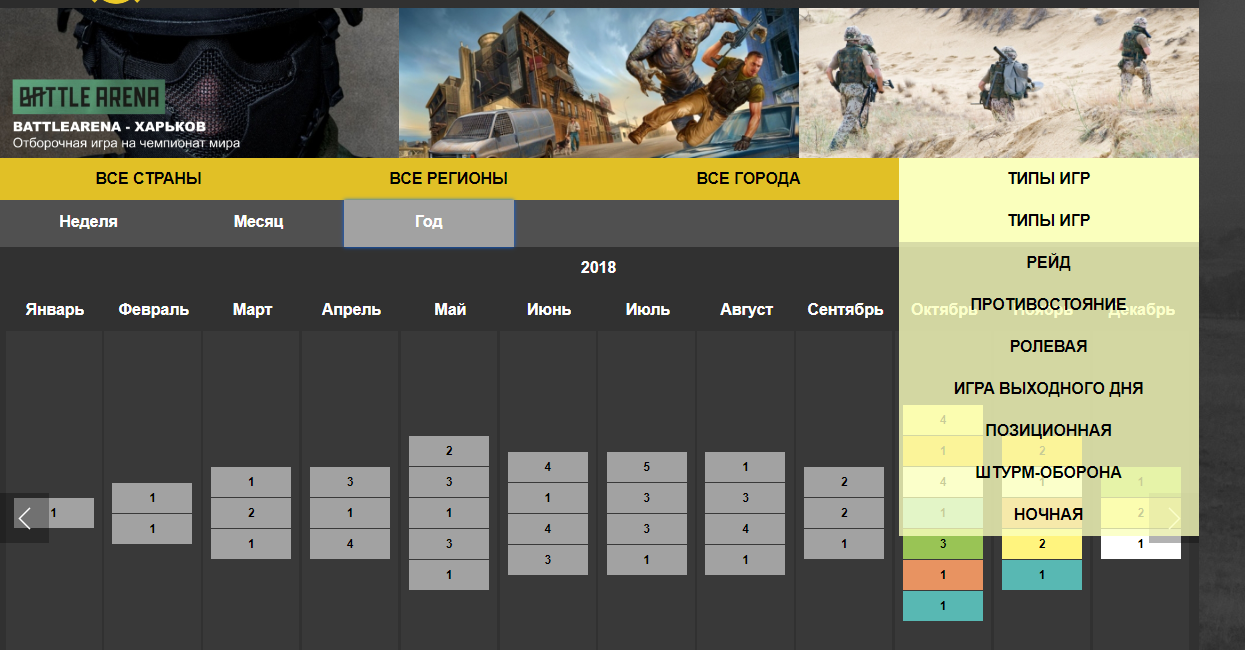Switch to the Неделя view tab
Viewport: 1245px width, 650px height.
(x=88, y=222)
